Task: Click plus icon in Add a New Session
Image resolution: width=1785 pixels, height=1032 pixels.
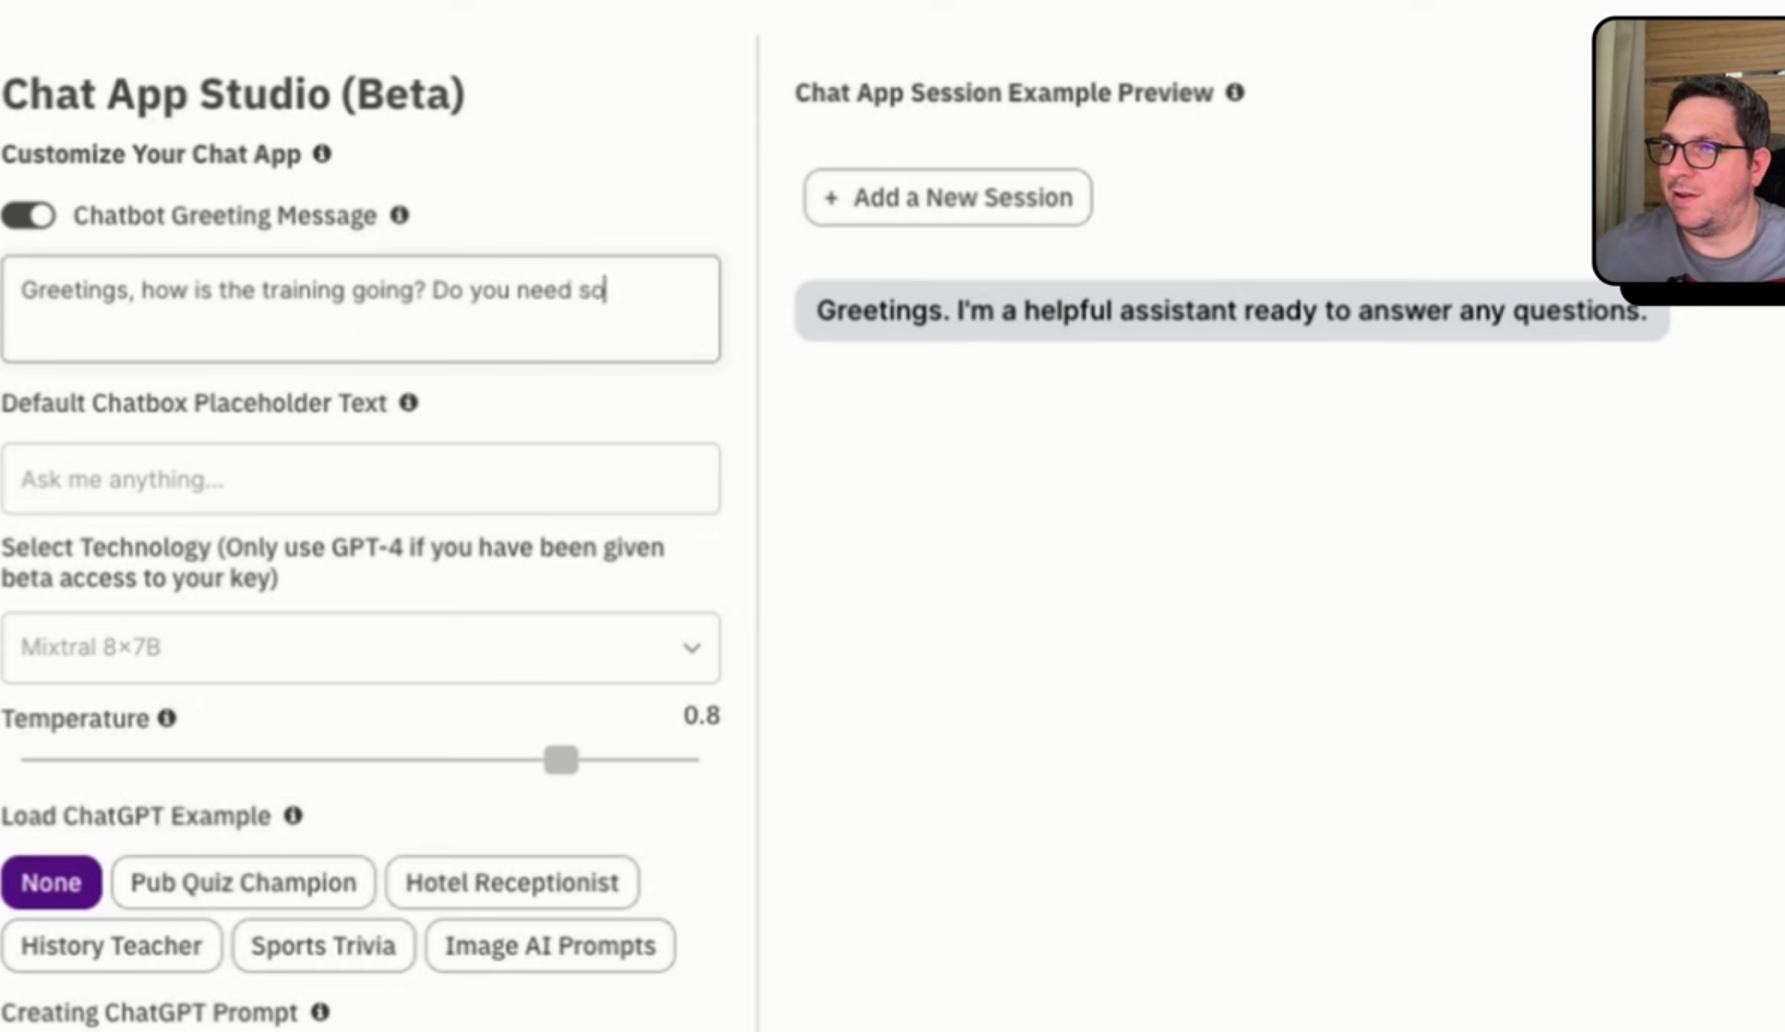Action: pos(830,198)
